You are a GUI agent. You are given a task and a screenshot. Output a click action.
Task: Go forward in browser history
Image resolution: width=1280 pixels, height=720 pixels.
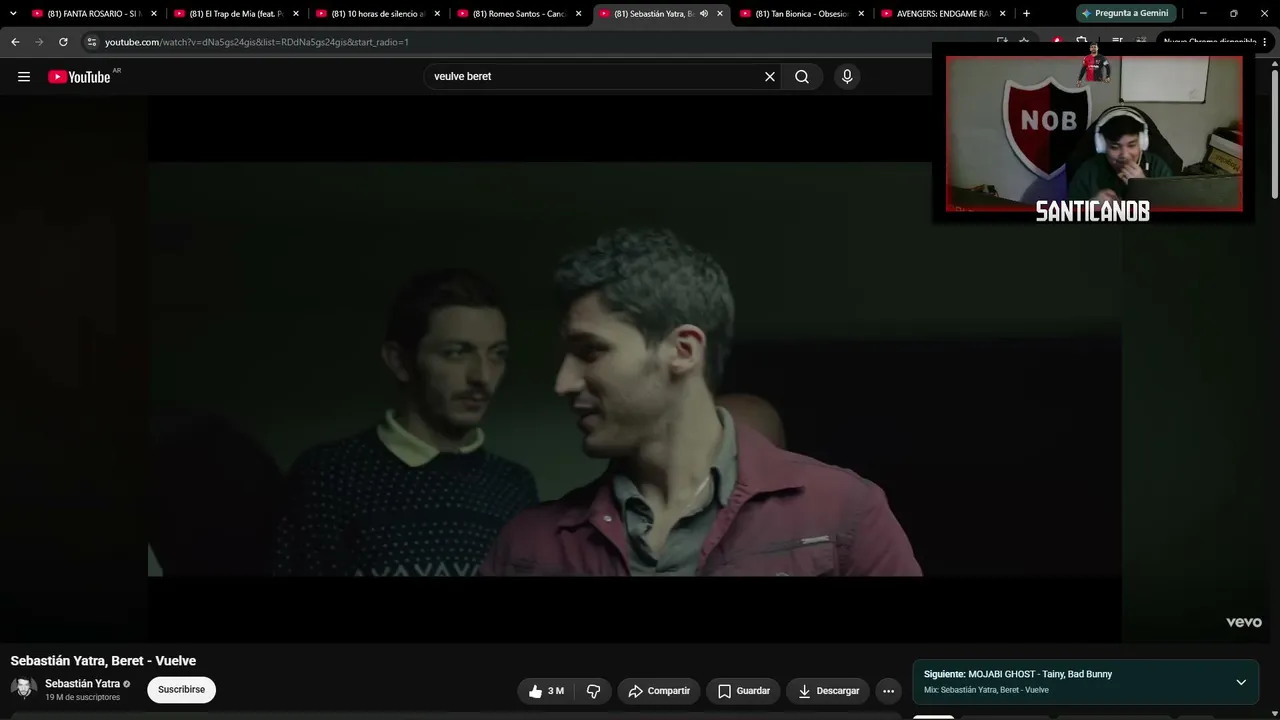coord(39,42)
